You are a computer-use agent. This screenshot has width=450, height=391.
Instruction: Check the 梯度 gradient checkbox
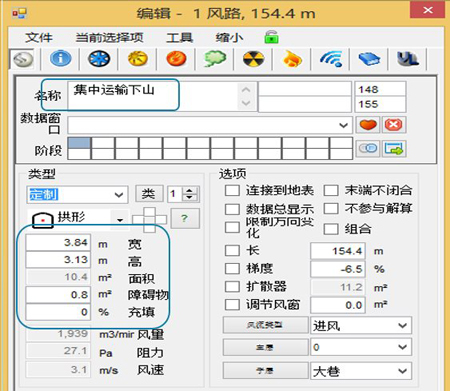coord(232,268)
